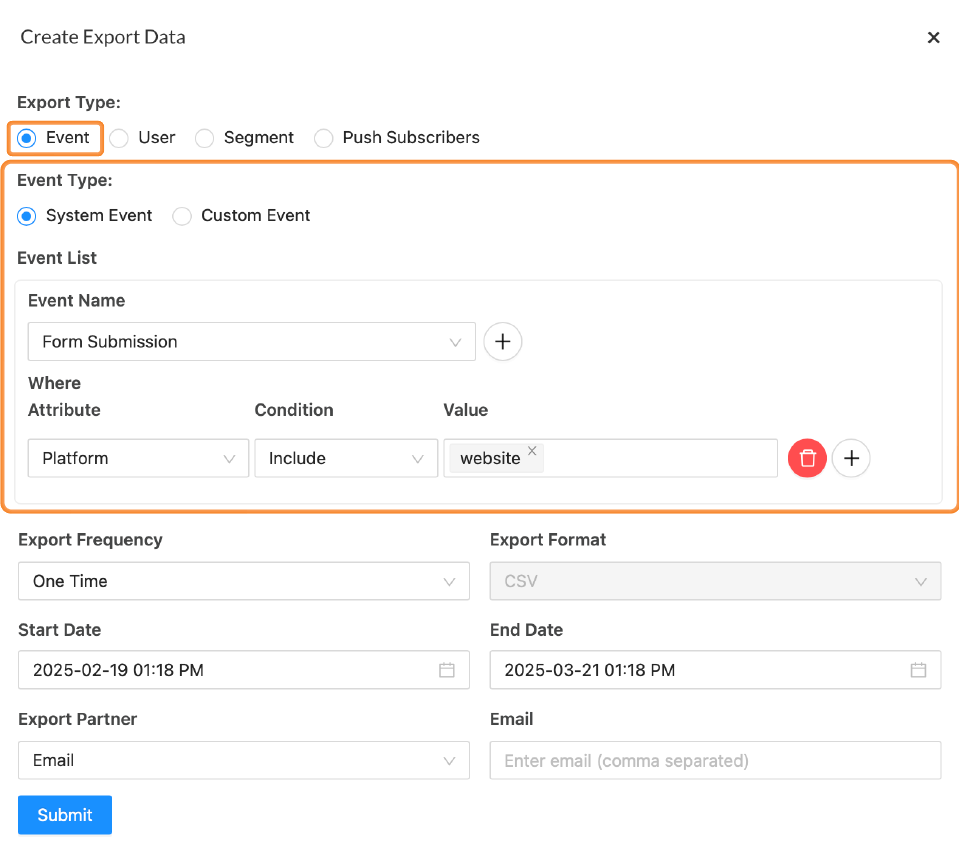Image resolution: width=959 pixels, height=858 pixels.
Task: Edit the Start Date field
Action: point(244,670)
